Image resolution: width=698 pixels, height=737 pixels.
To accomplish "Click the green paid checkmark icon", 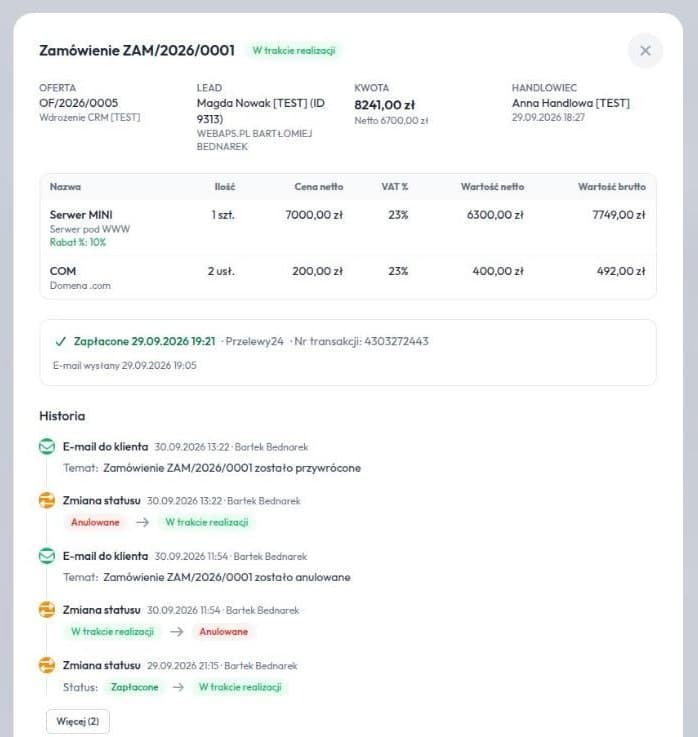I will (61, 341).
